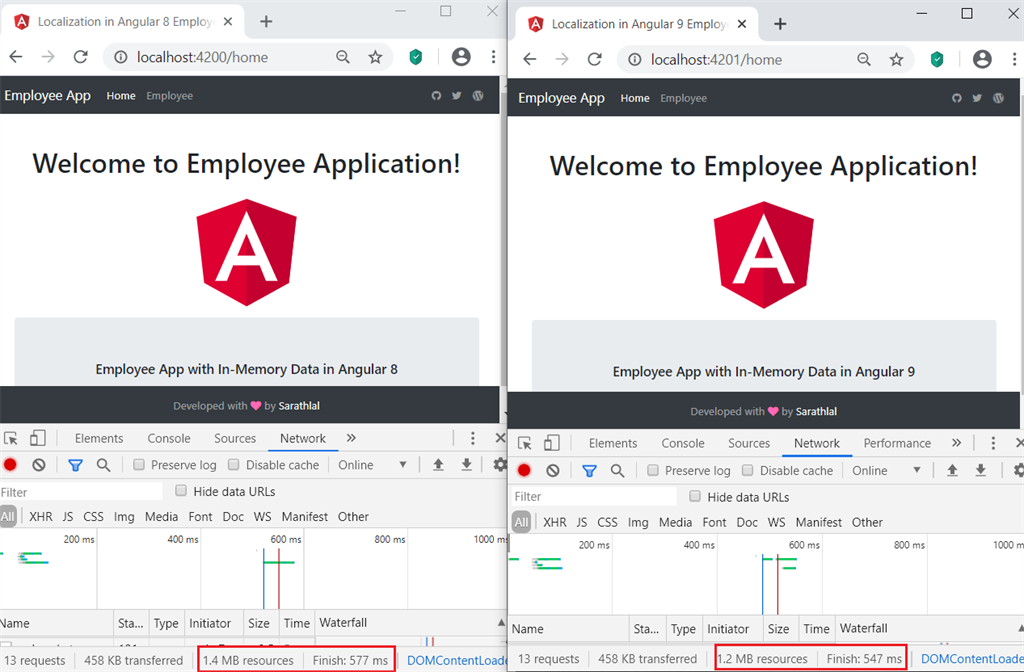Open network search in right DevTools

point(617,470)
